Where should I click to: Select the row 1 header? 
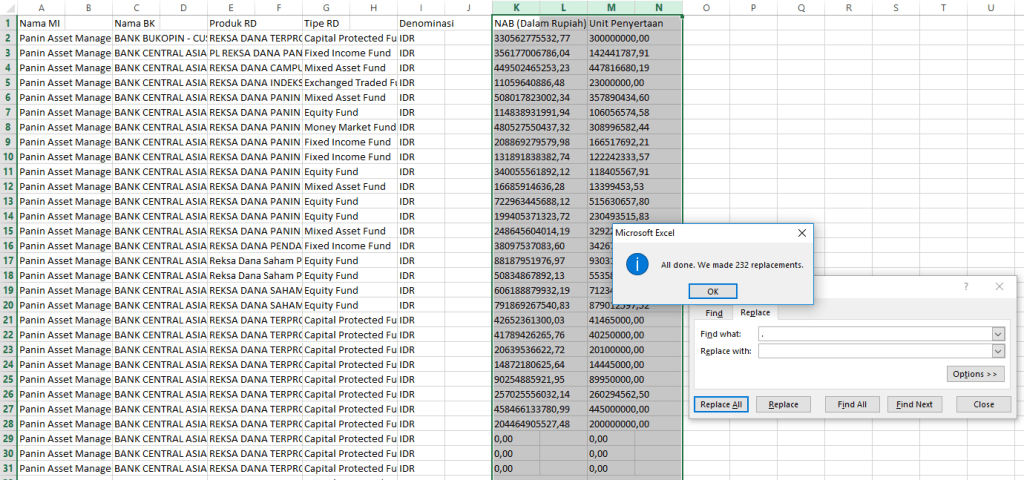click(8, 22)
